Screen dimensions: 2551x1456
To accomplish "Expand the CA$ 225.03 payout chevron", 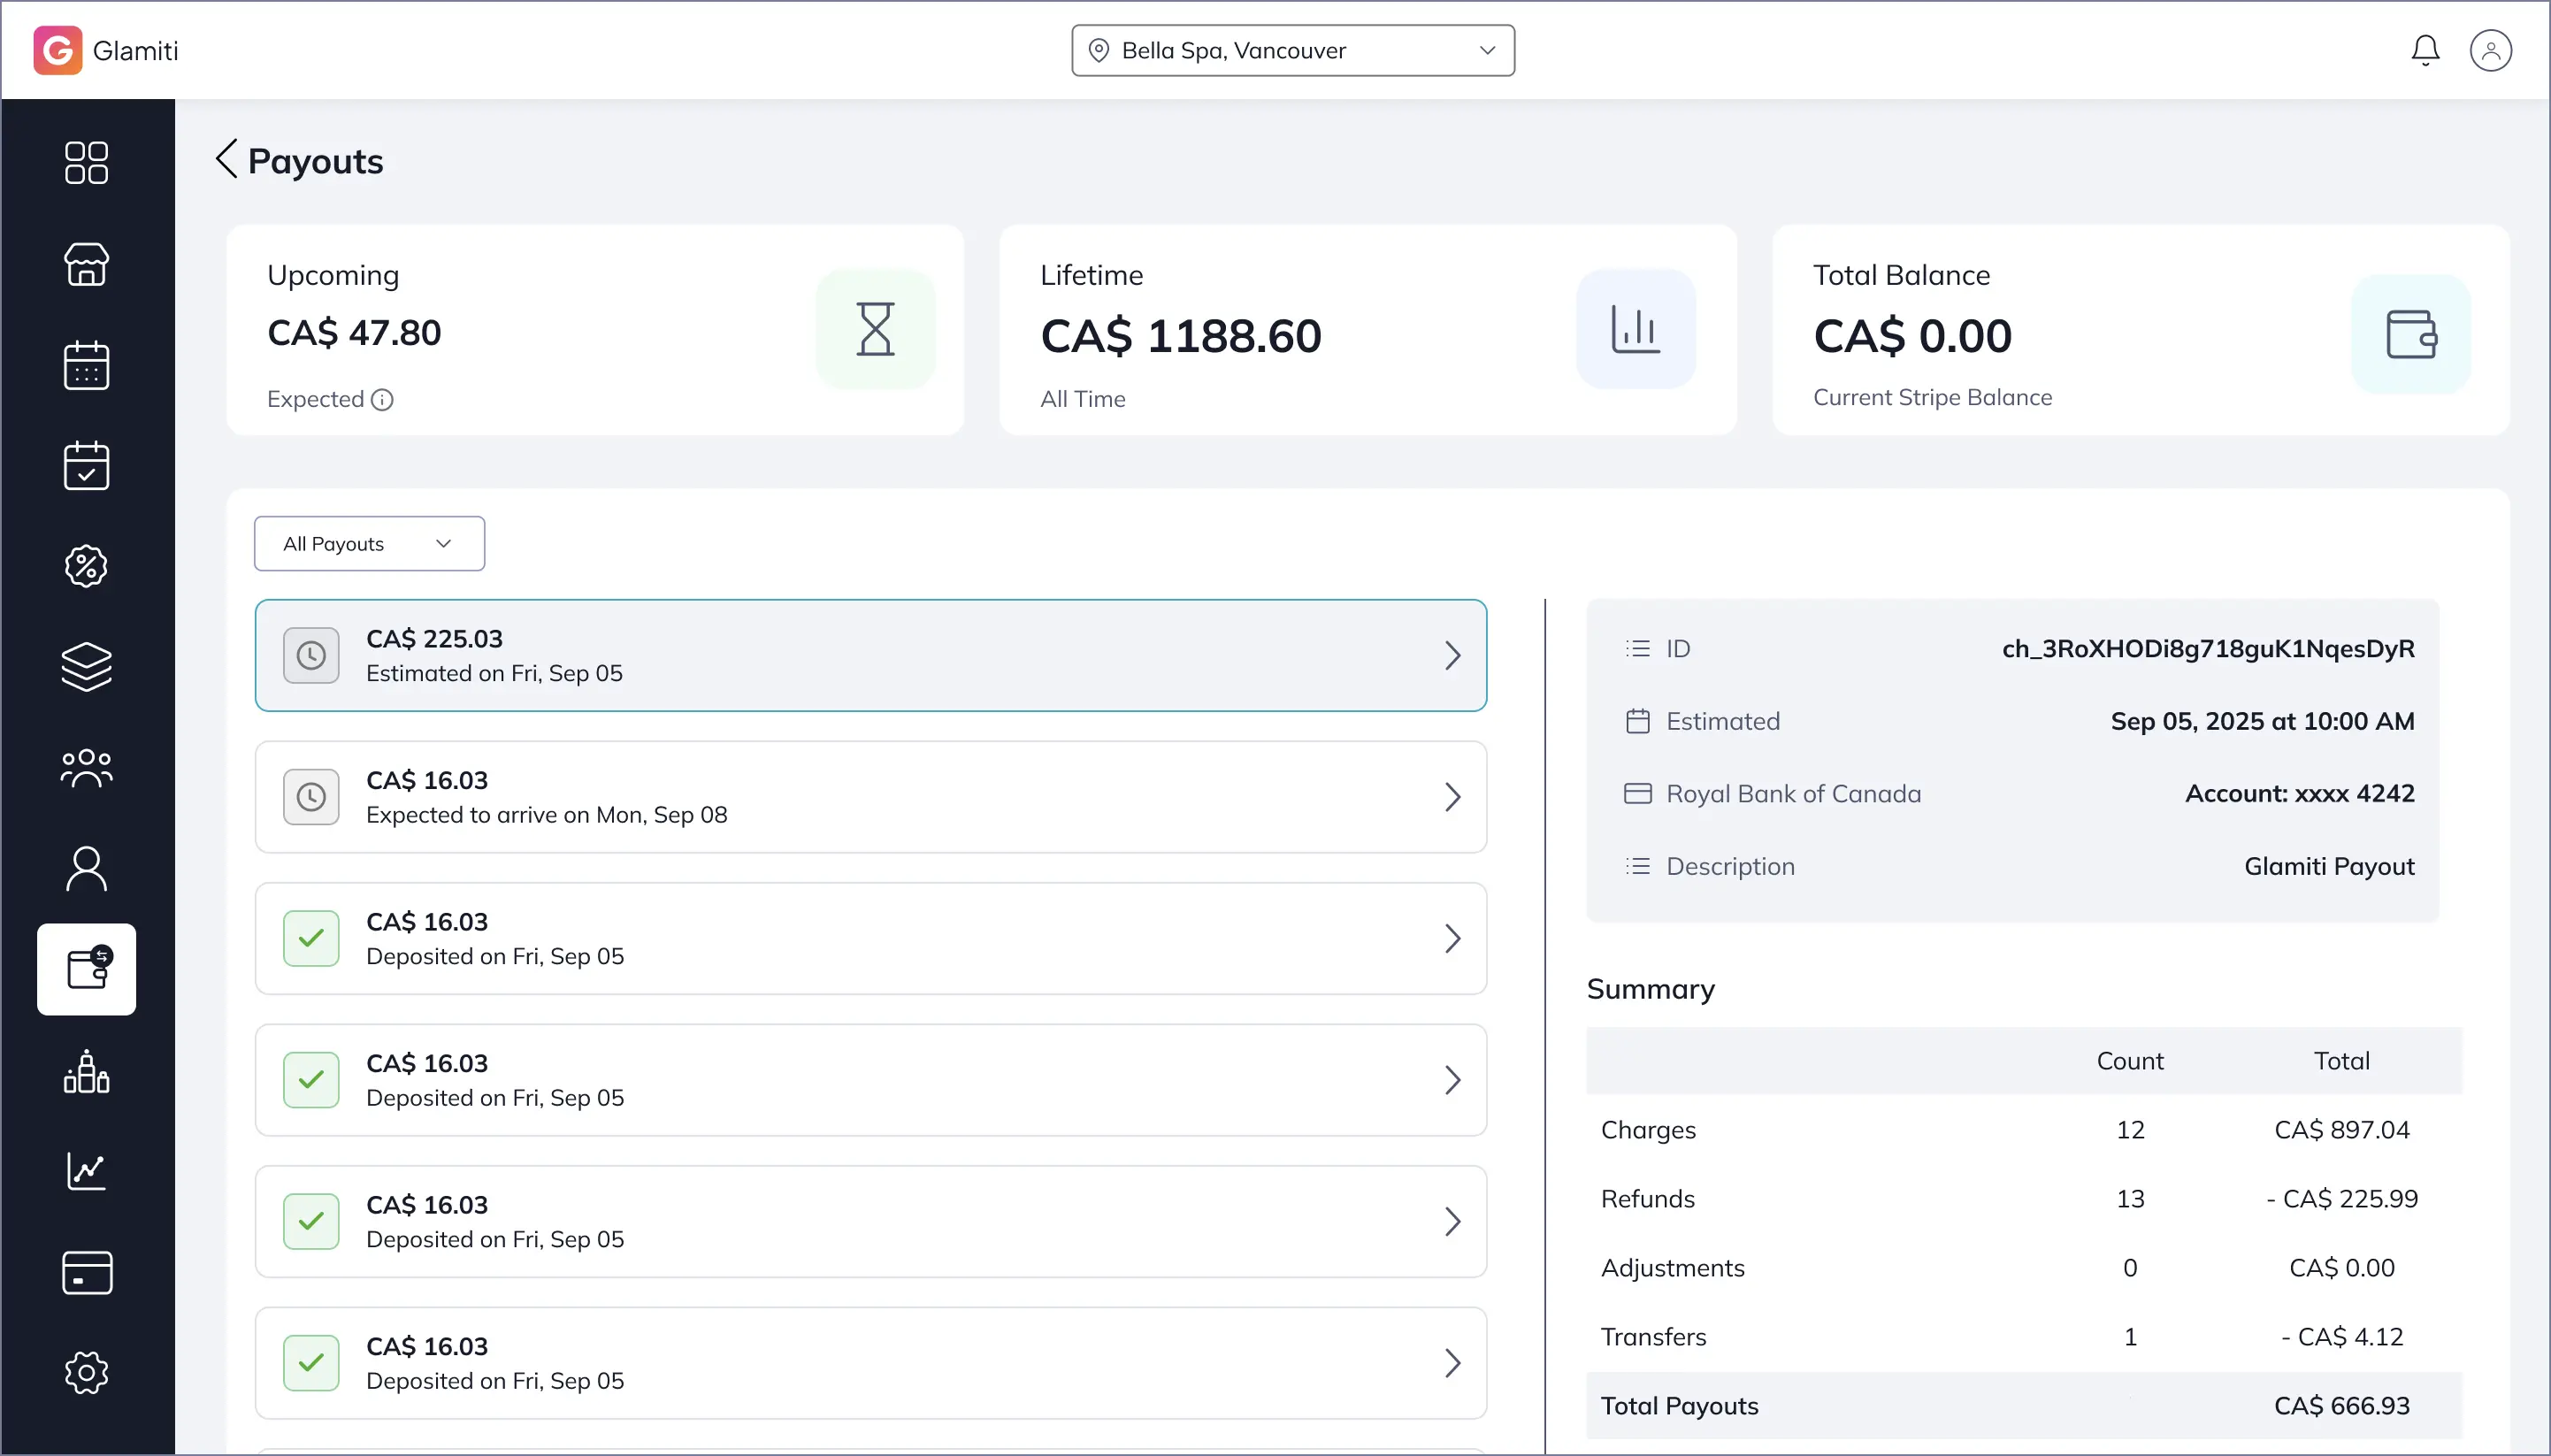I will [1452, 656].
